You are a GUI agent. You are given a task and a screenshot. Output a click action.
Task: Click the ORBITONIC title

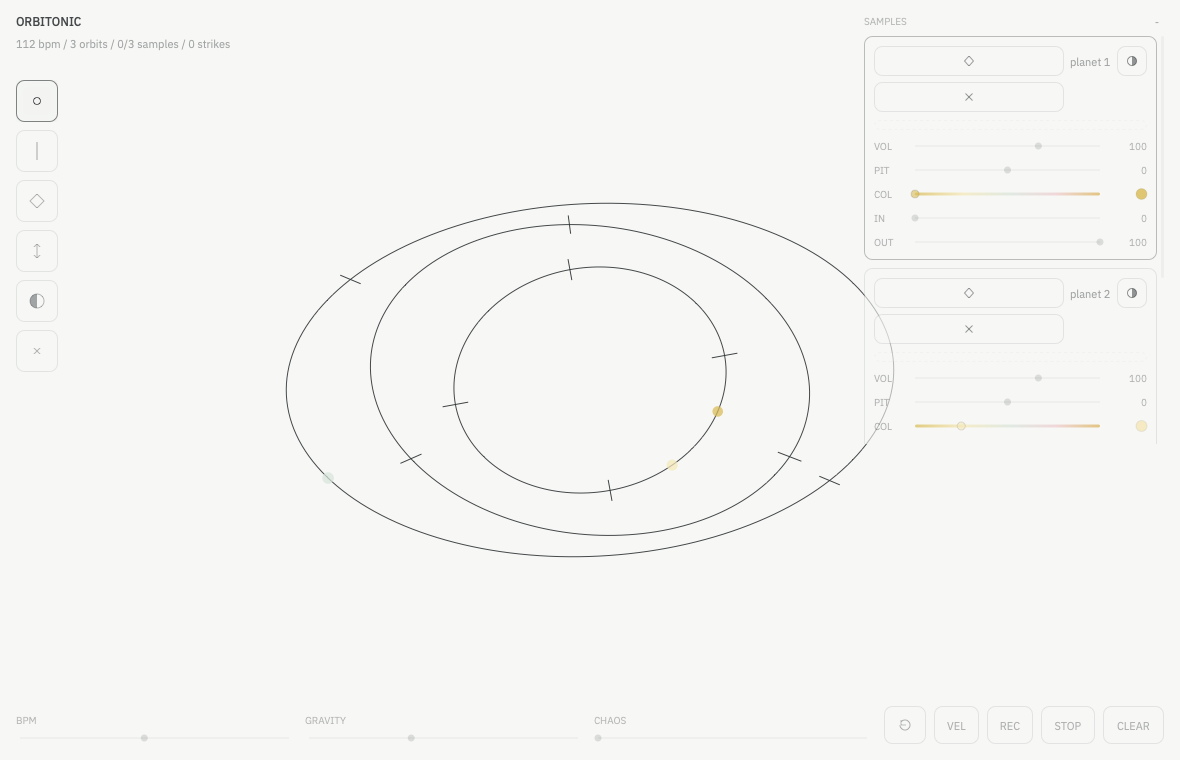click(49, 22)
